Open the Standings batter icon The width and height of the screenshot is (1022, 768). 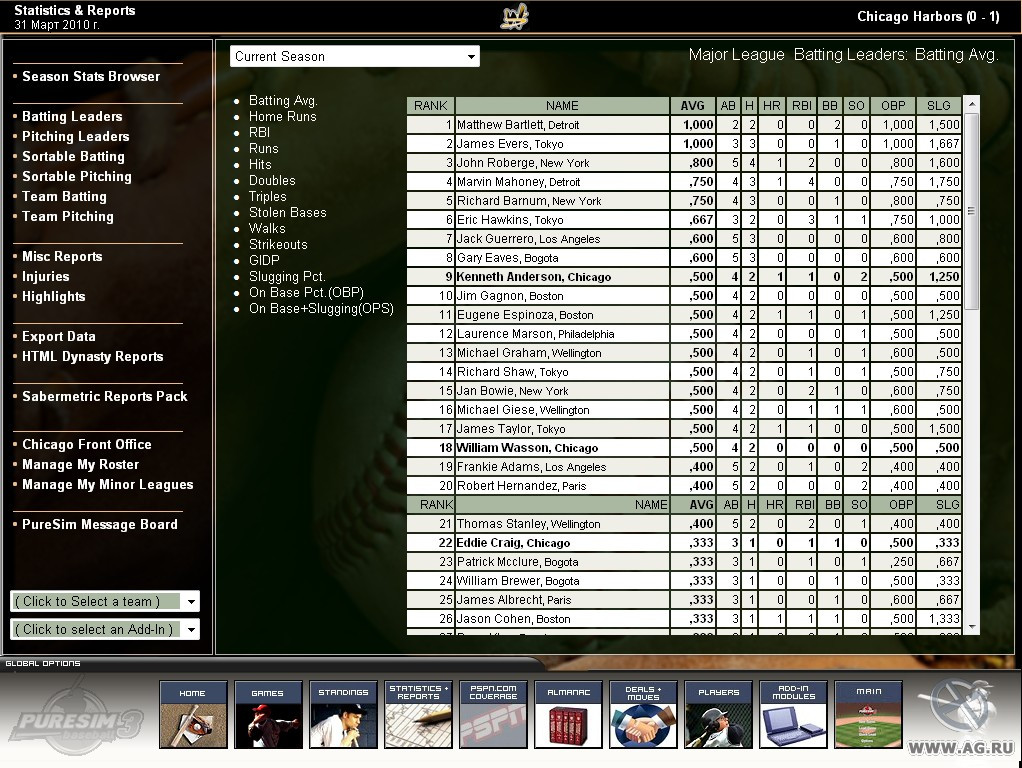pyautogui.click(x=343, y=715)
